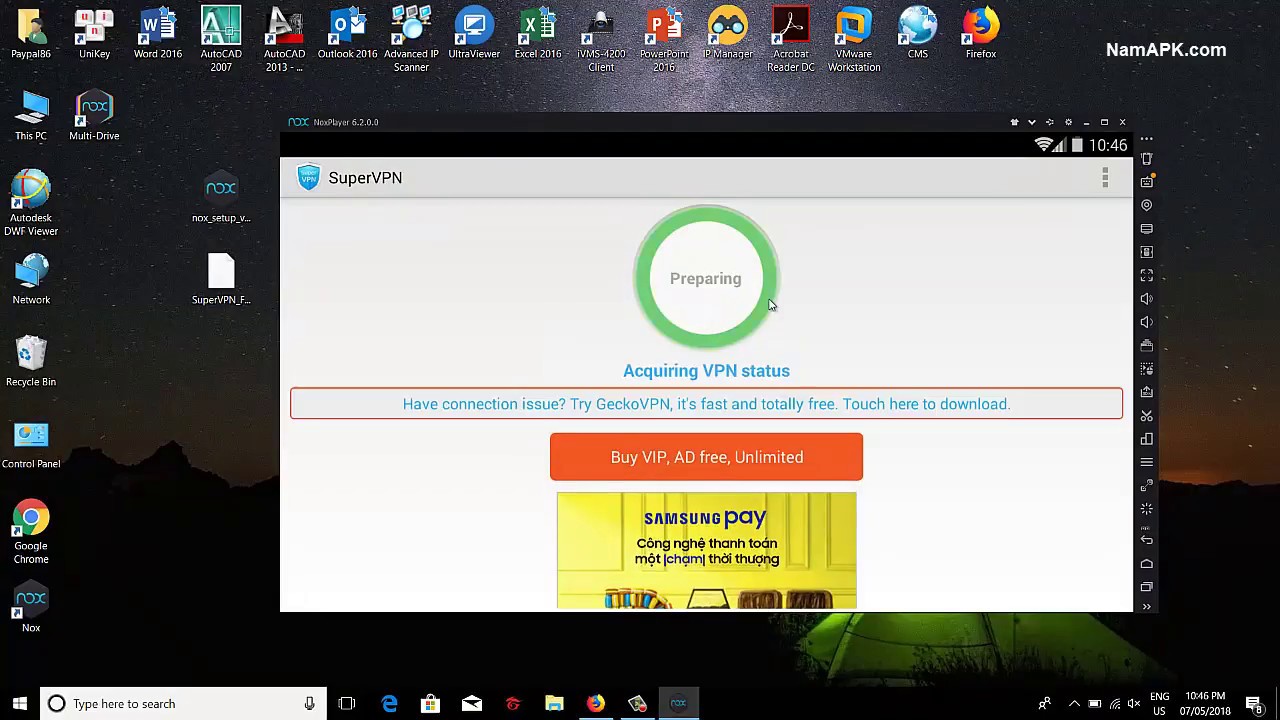
Task: Show hidden system tray icons chevron
Action: pyautogui.click(x=1074, y=704)
